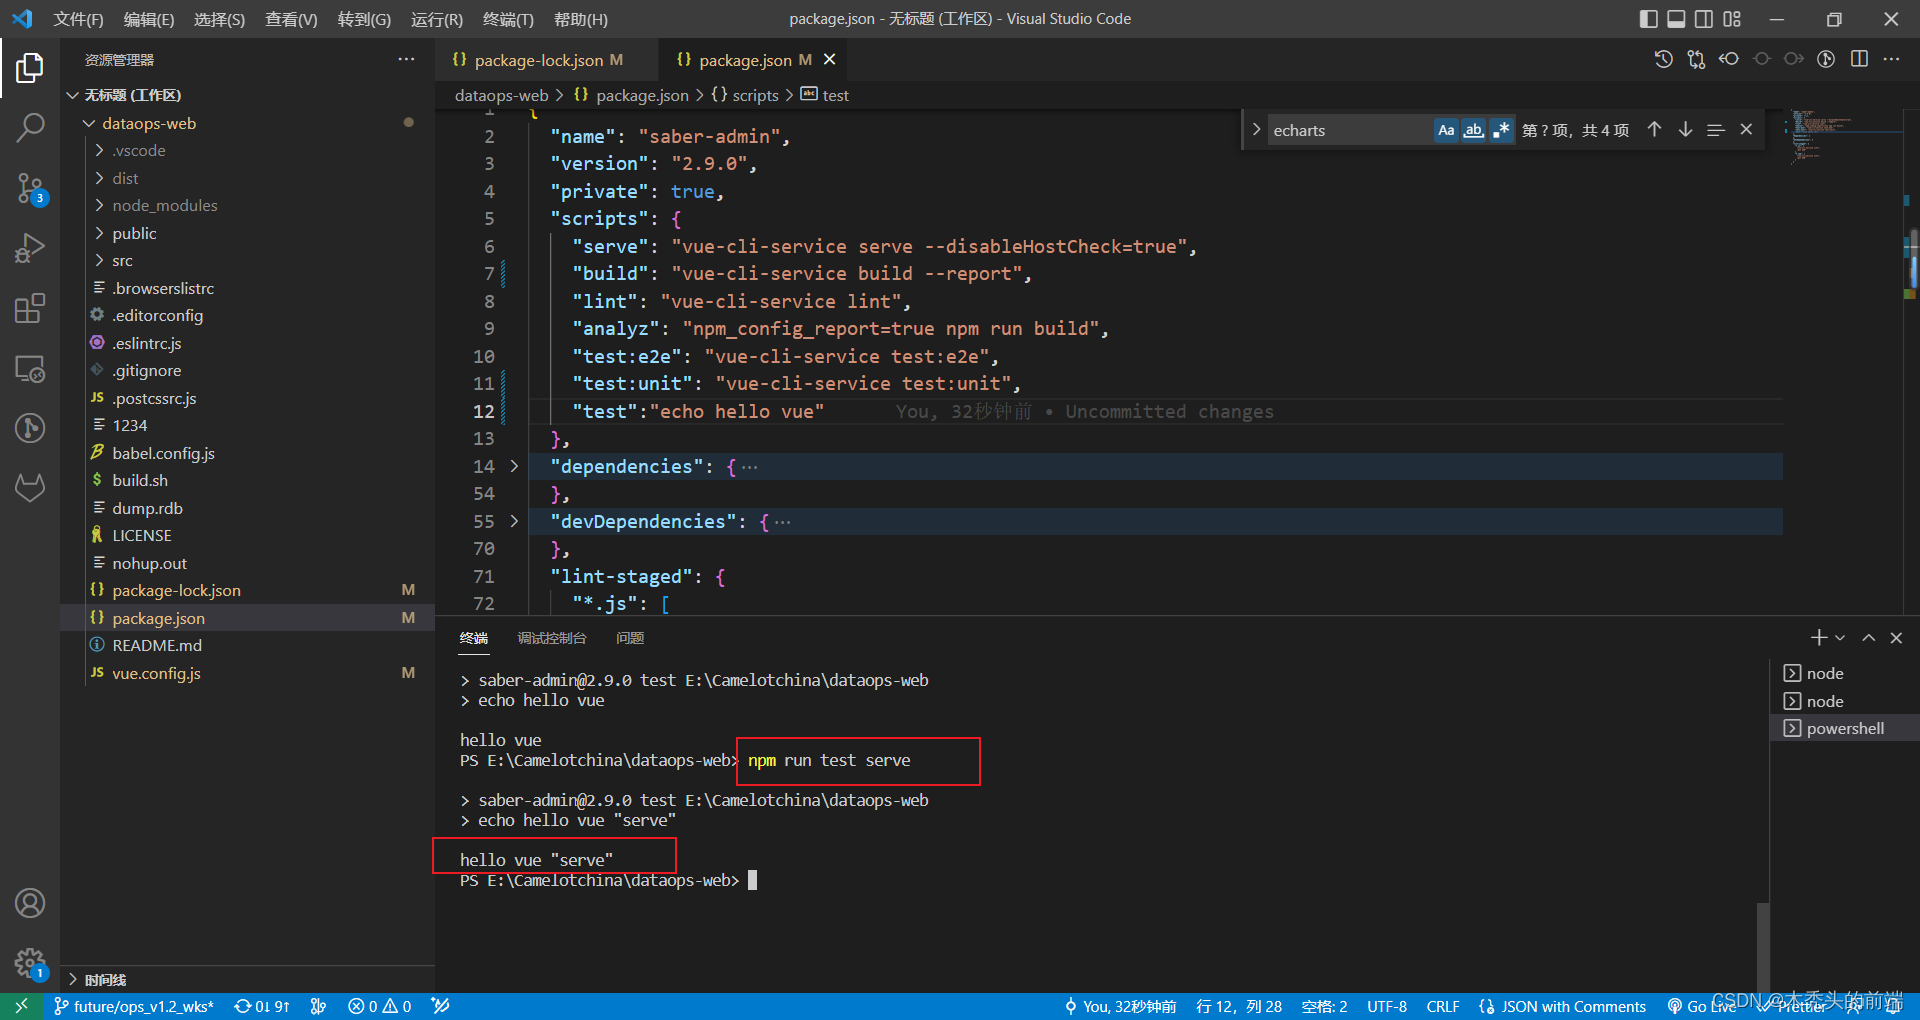Open the Remote Explorer icon

click(30, 369)
